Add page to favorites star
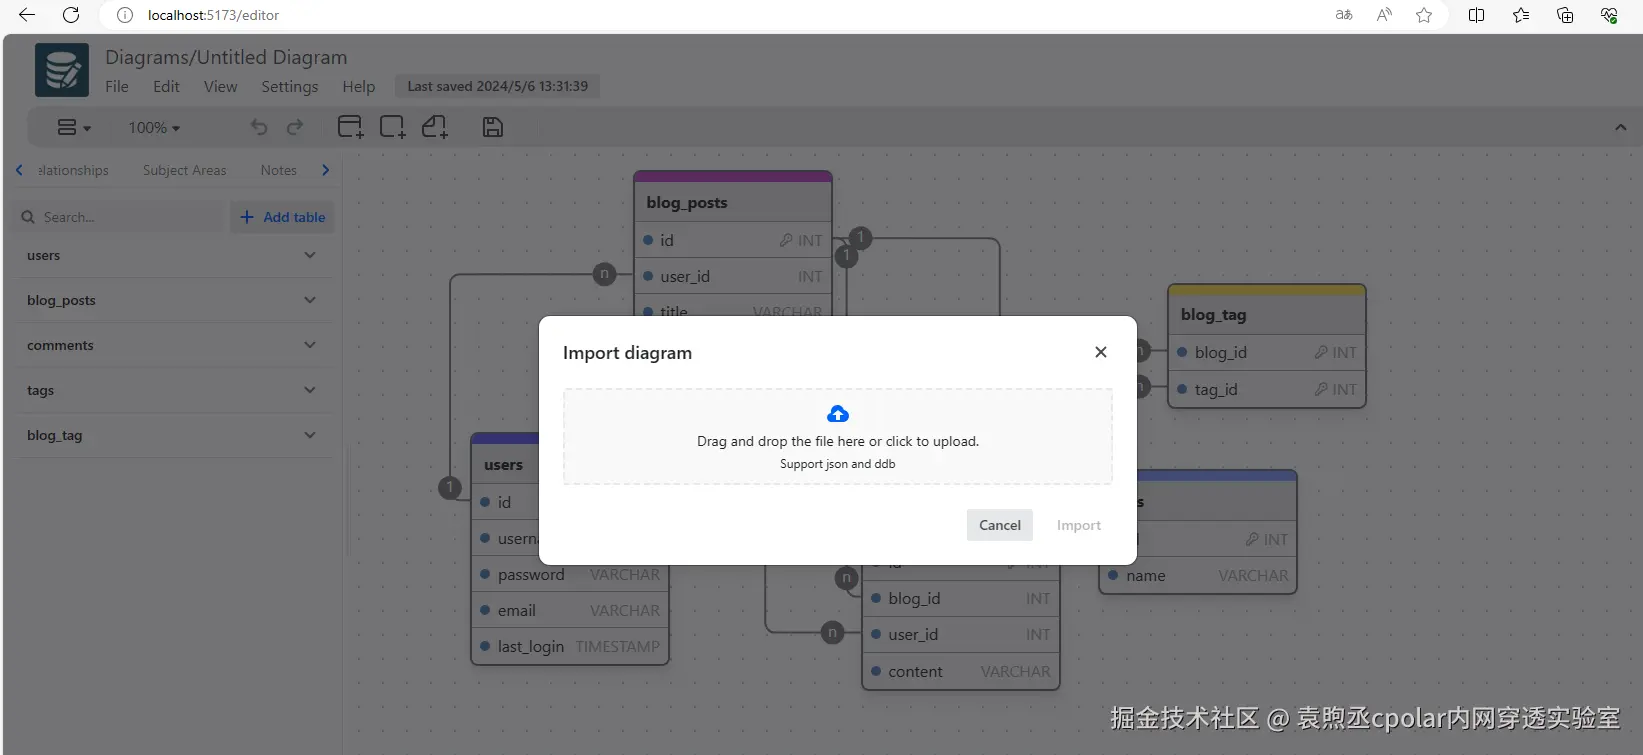Image resolution: width=1643 pixels, height=755 pixels. coord(1424,15)
